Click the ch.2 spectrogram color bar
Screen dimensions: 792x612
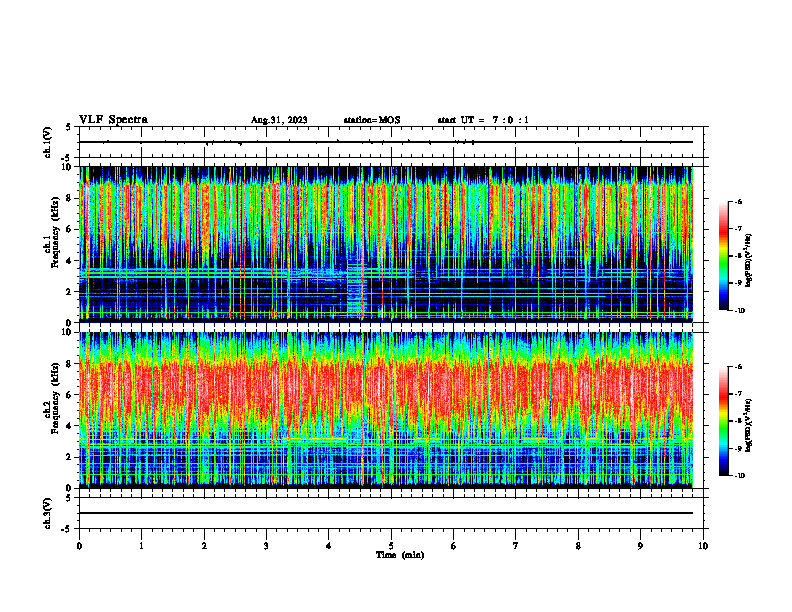724,421
